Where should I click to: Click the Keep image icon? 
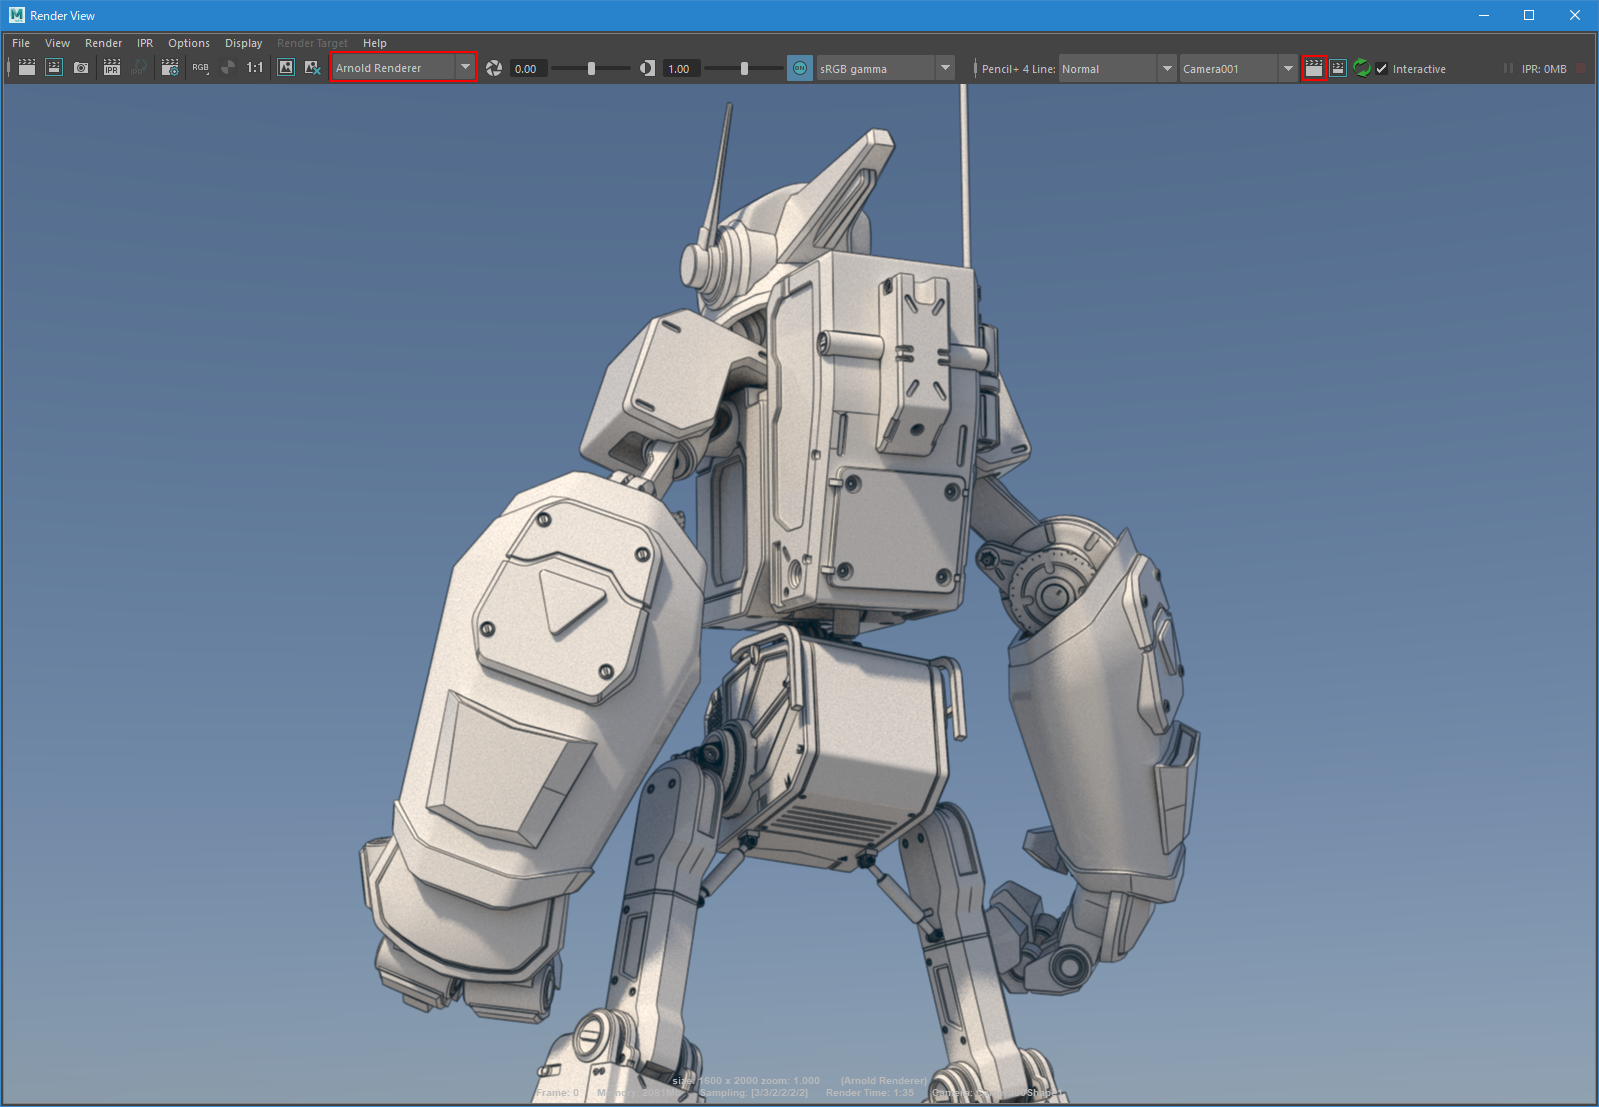pos(286,68)
